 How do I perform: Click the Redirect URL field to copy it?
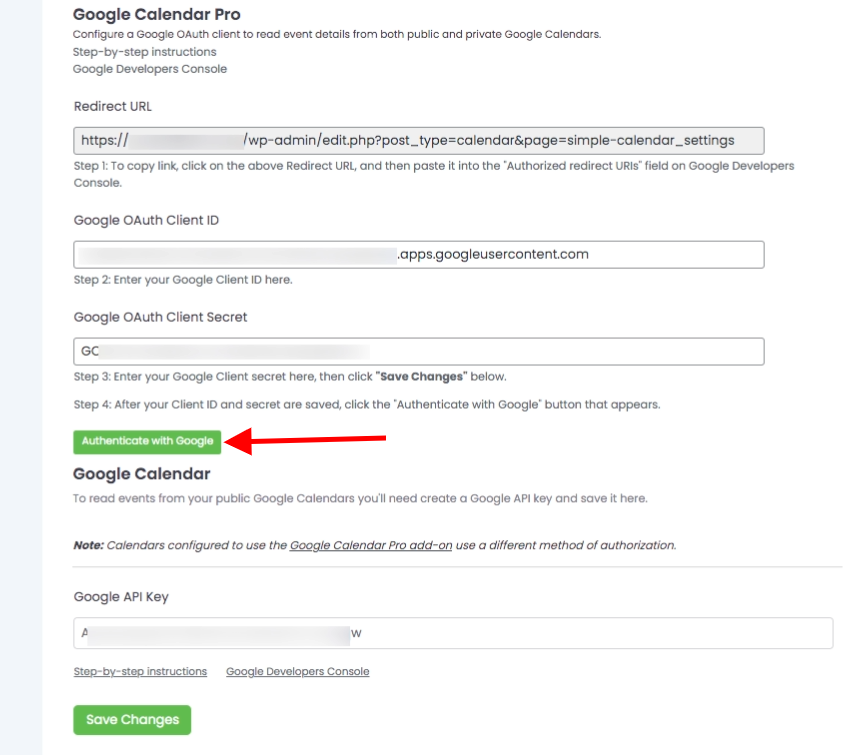(x=418, y=140)
